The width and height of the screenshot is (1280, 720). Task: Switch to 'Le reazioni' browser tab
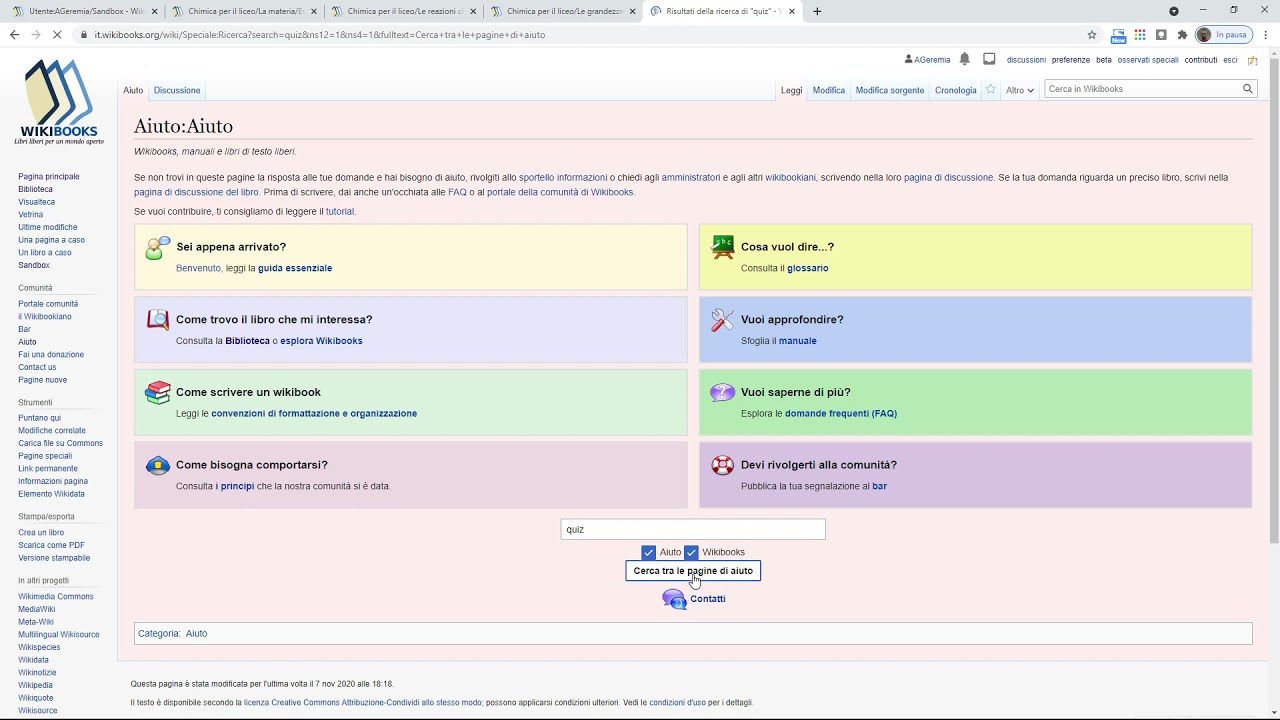tap(404, 11)
